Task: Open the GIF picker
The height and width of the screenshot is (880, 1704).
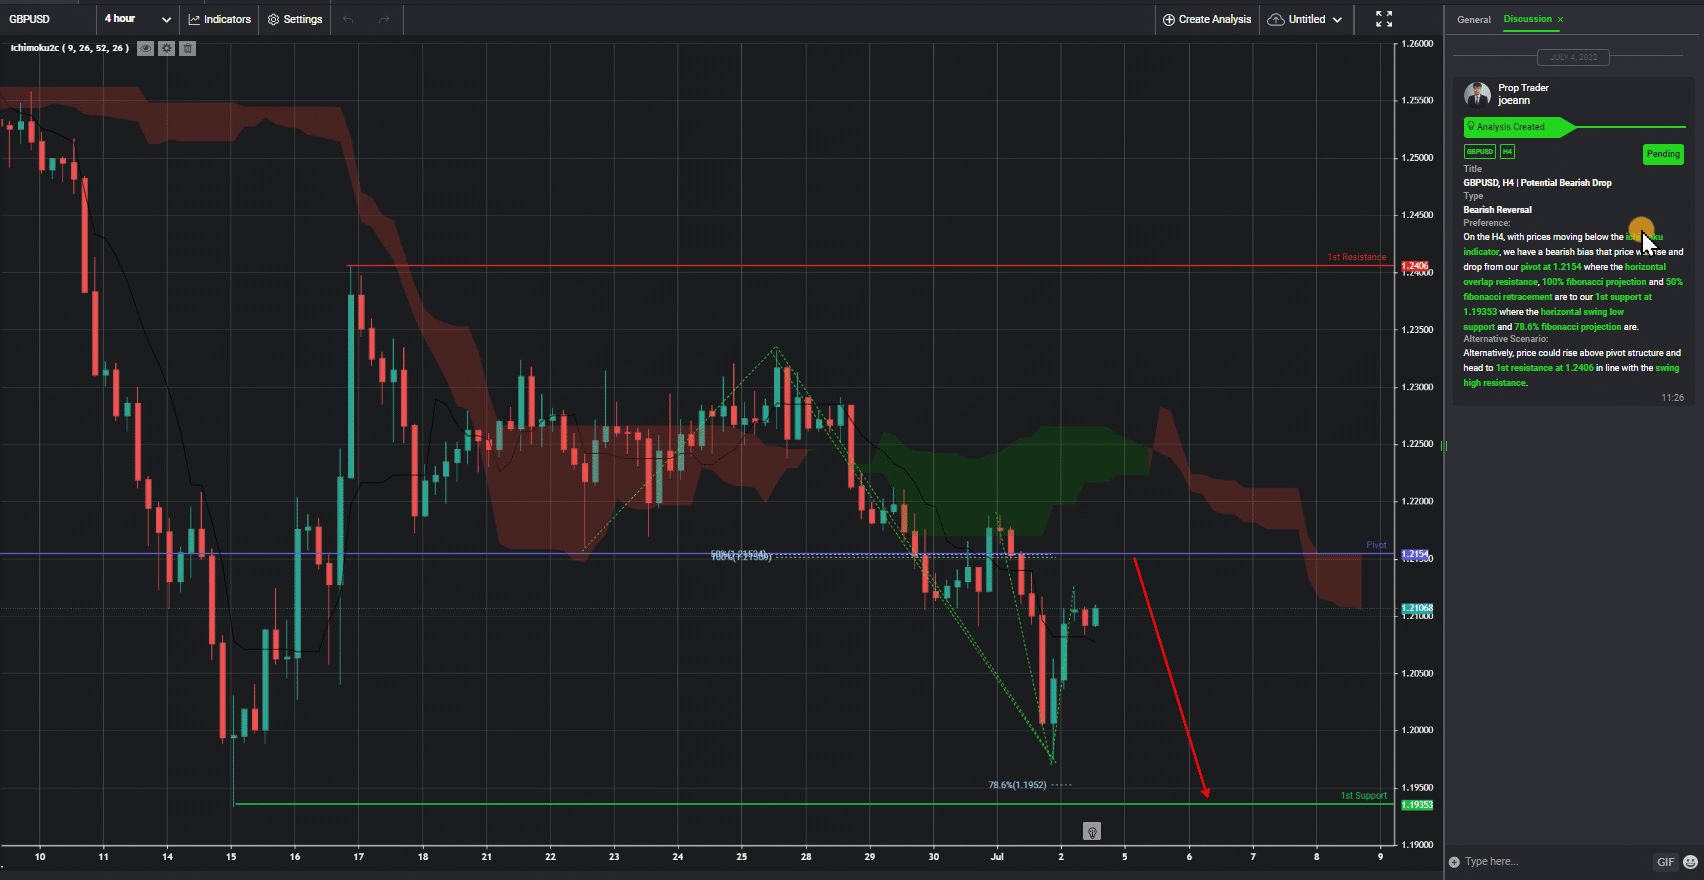Action: [x=1665, y=862]
